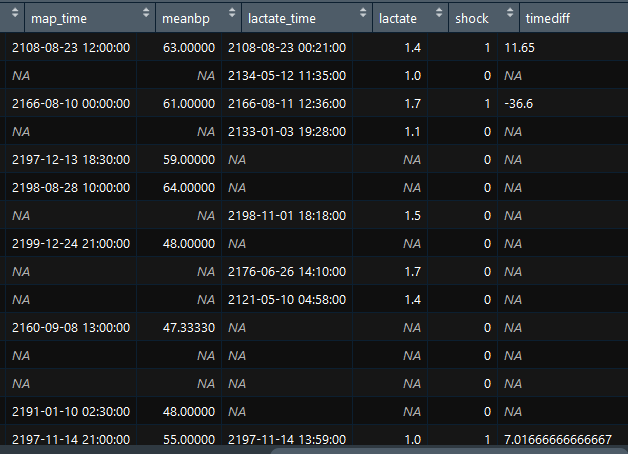Select timediff value -36.6
Image resolution: width=628 pixels, height=454 pixels.
coord(519,104)
